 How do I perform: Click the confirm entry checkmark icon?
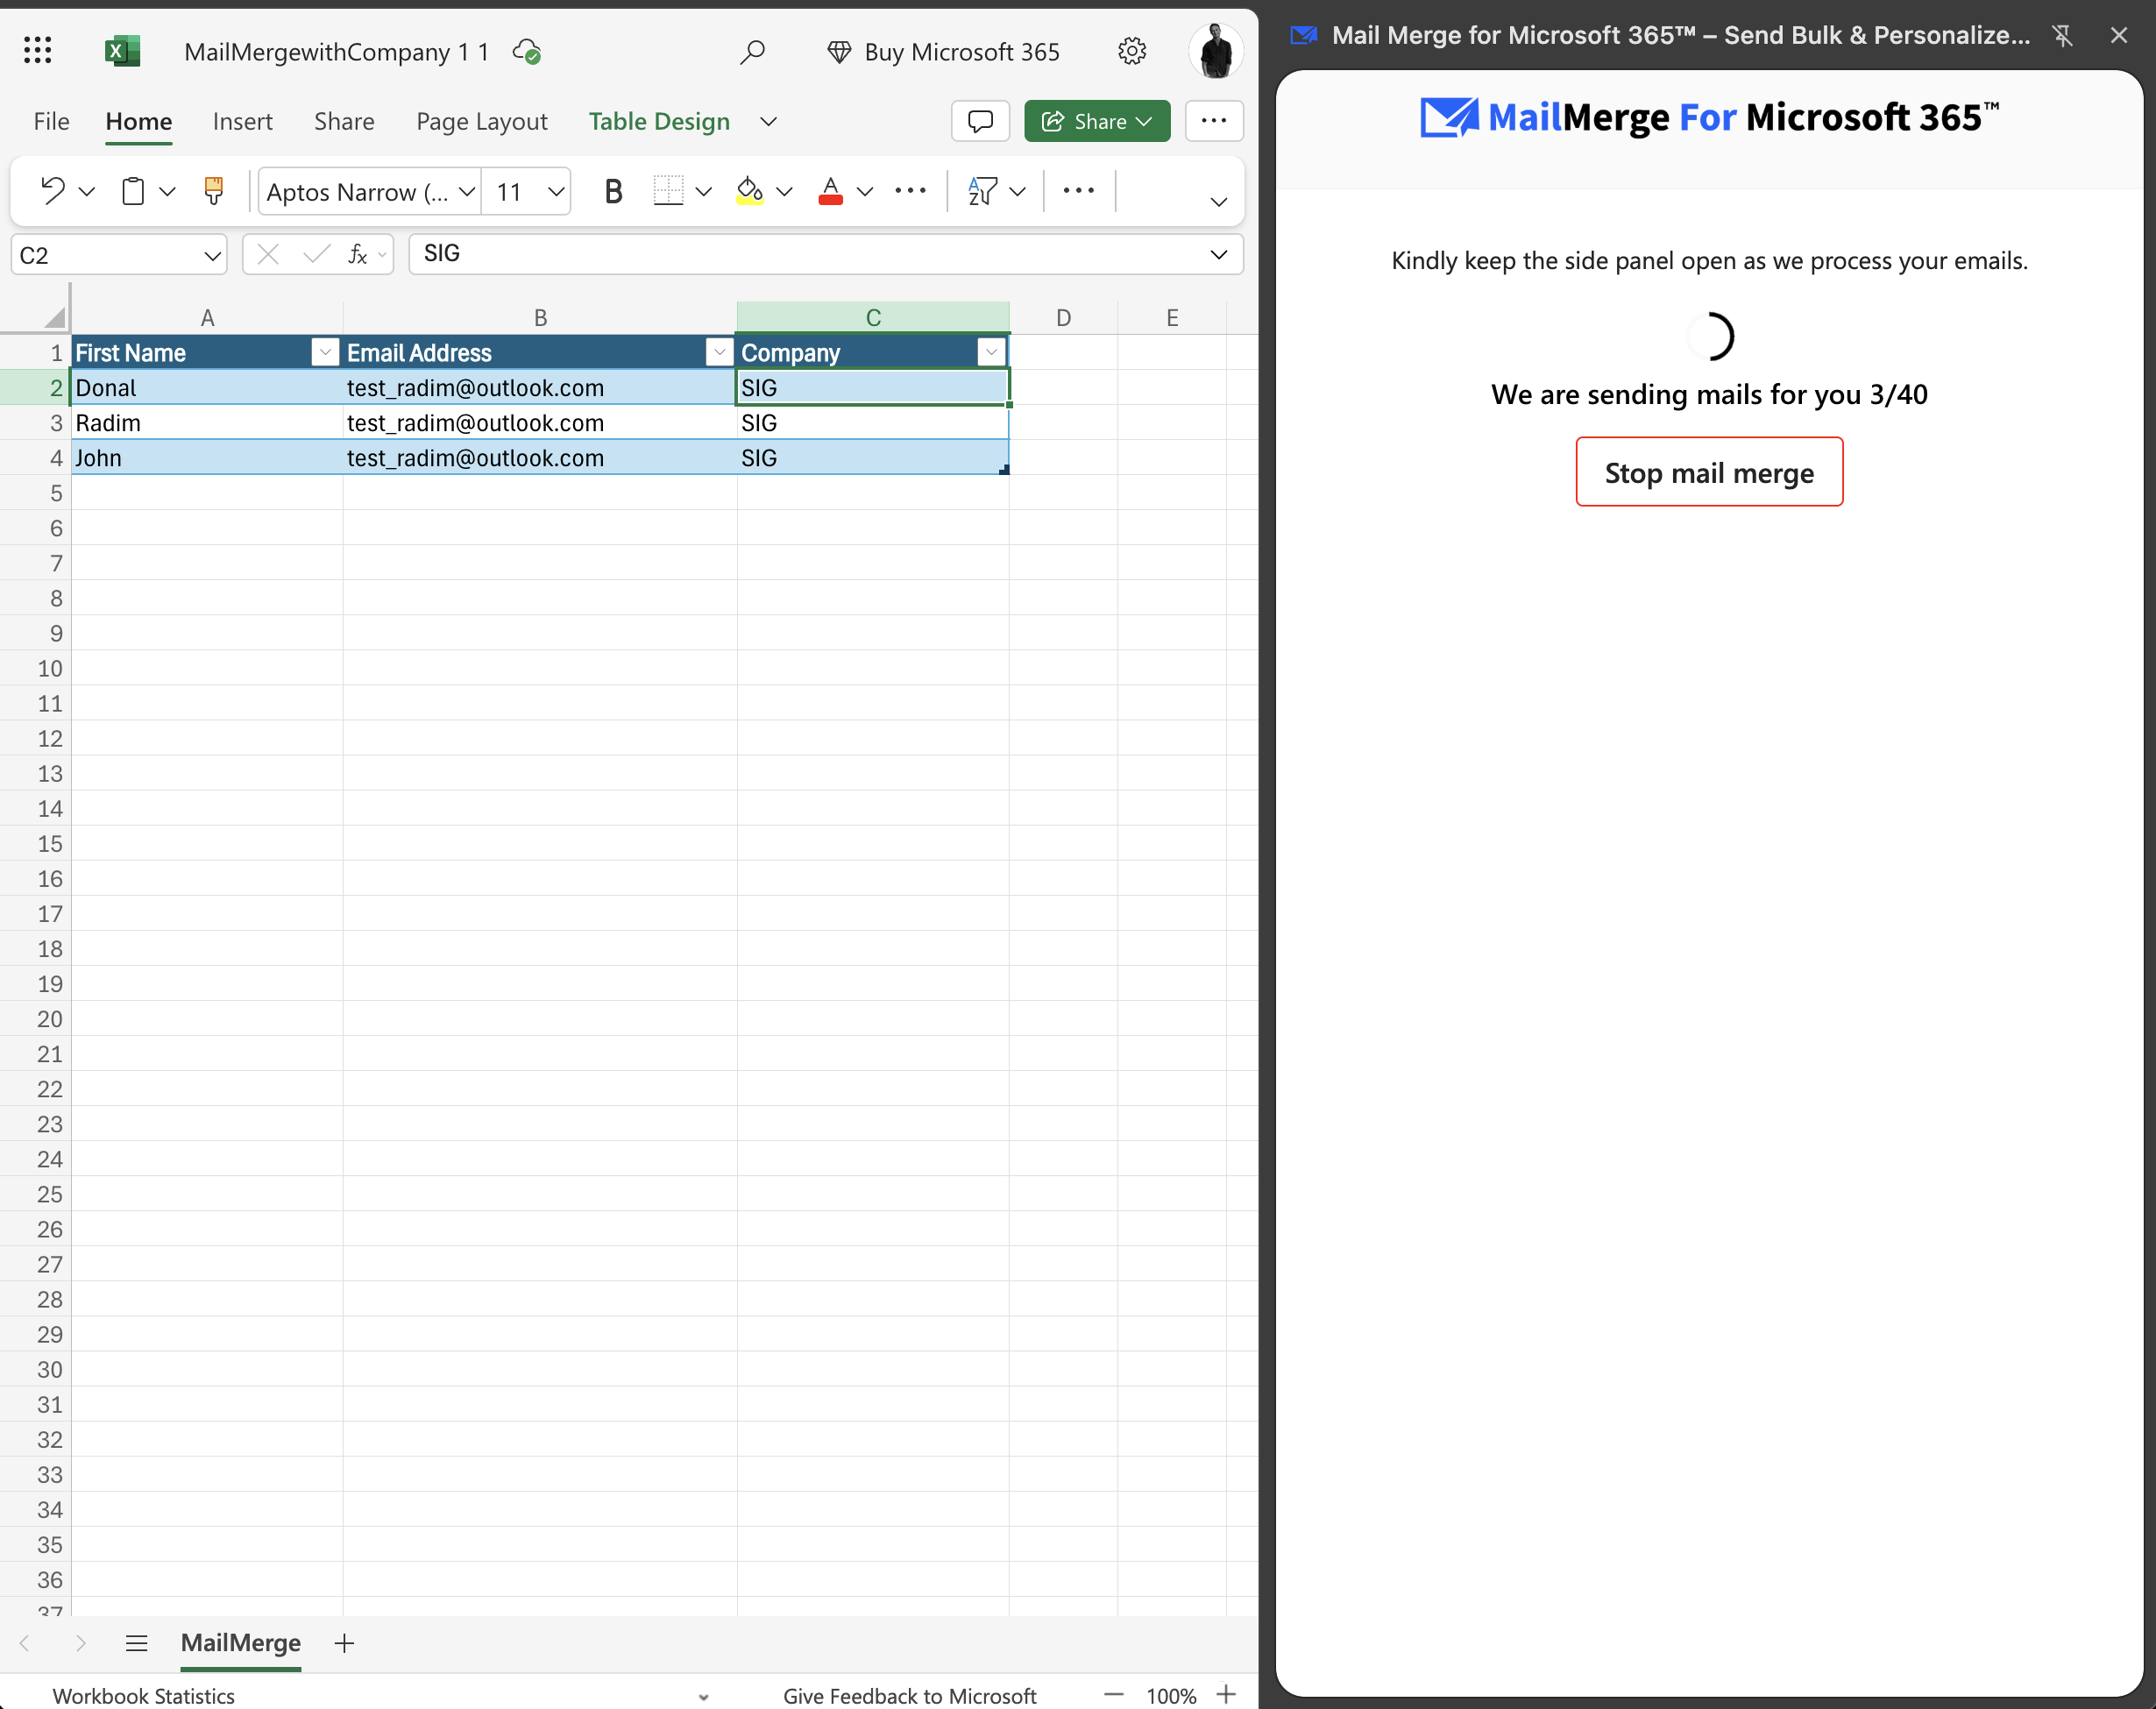(x=317, y=254)
